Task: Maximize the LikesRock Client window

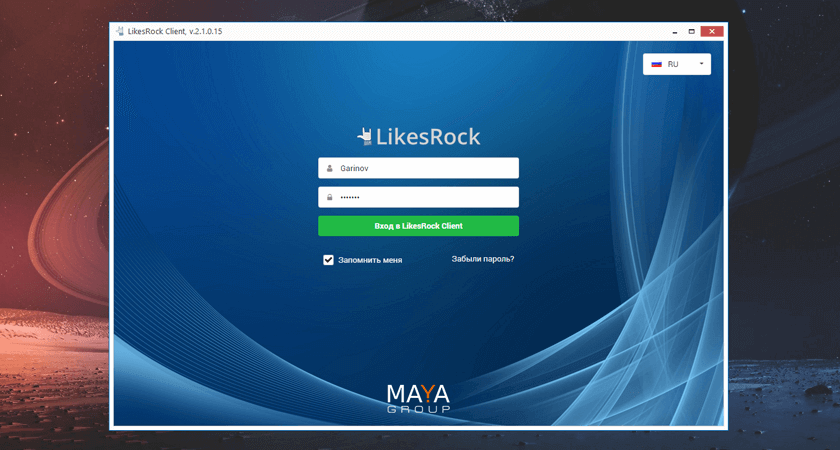Action: pyautogui.click(x=692, y=32)
